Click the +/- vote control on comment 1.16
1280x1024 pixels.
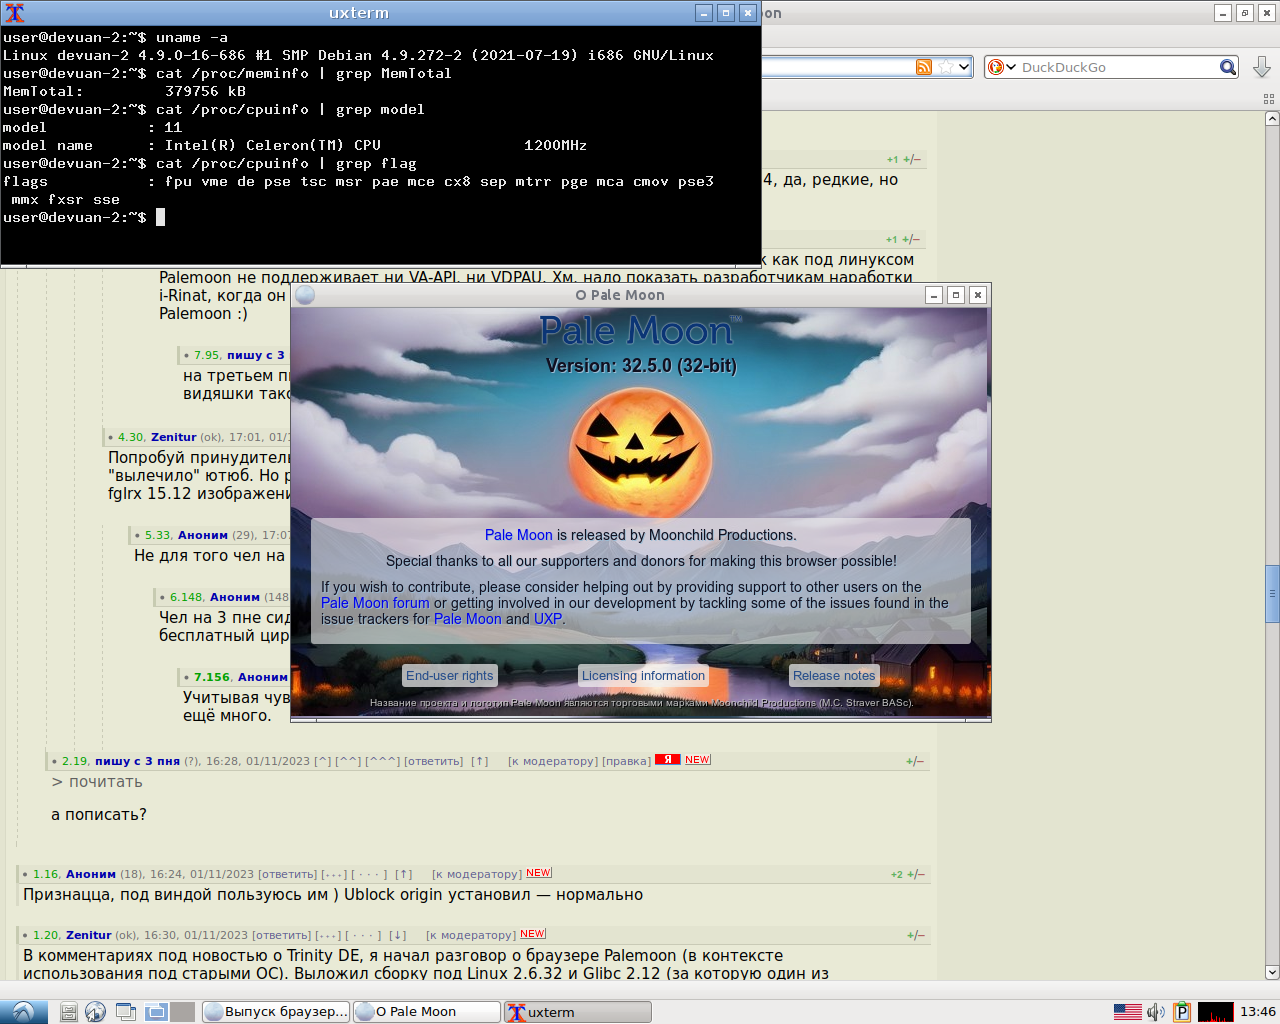pyautogui.click(x=915, y=875)
